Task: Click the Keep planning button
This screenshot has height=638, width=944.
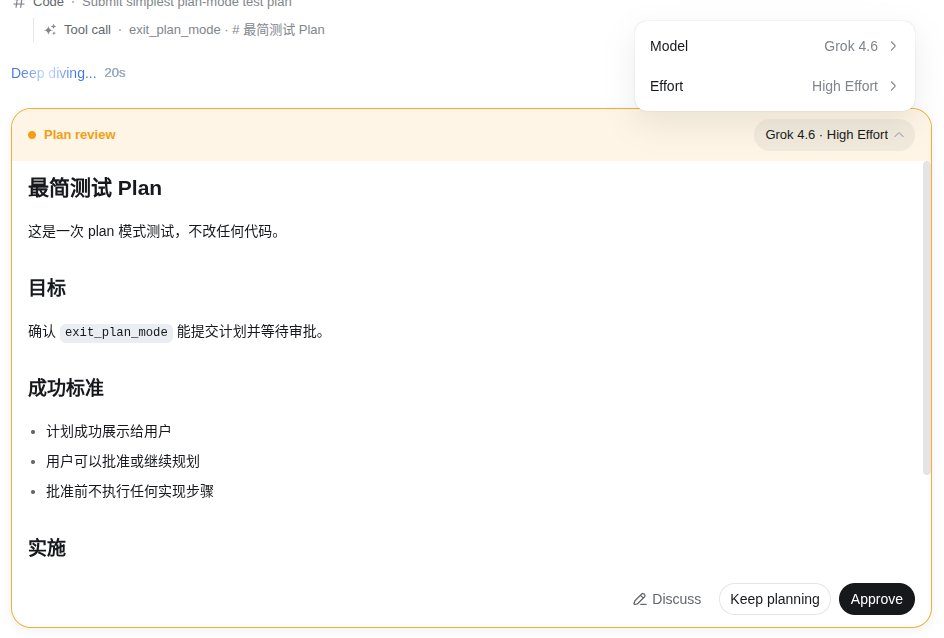Action: pos(774,599)
